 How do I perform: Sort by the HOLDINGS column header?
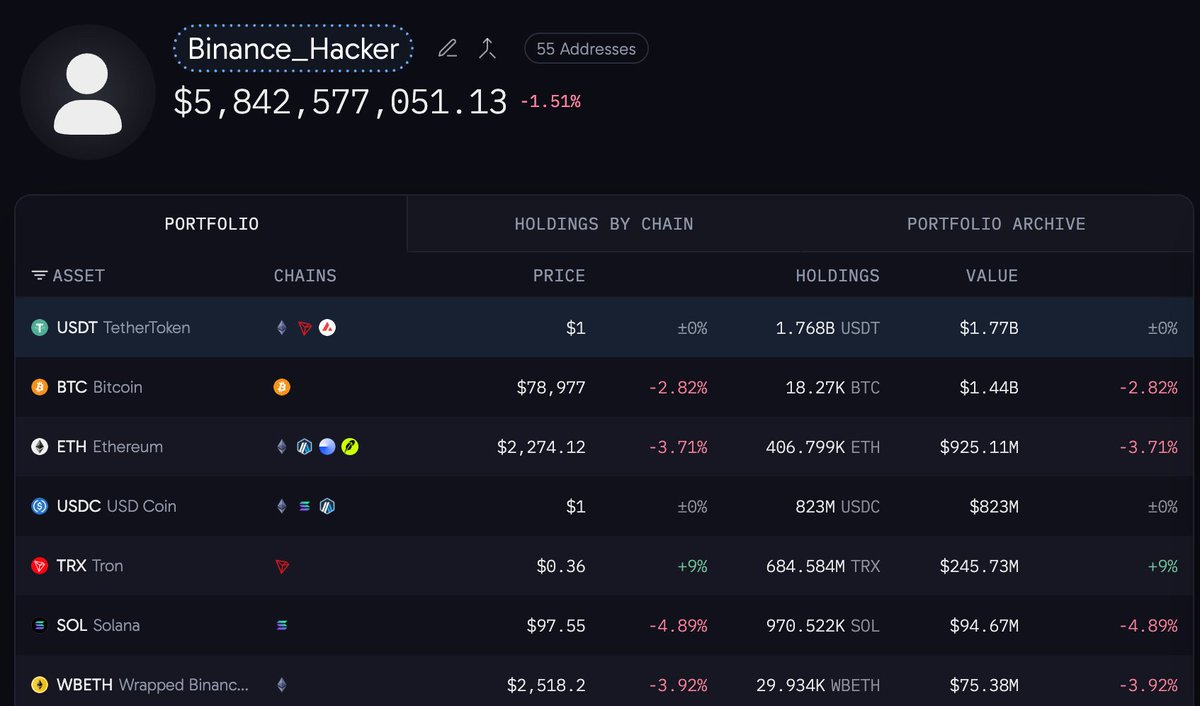(x=838, y=275)
